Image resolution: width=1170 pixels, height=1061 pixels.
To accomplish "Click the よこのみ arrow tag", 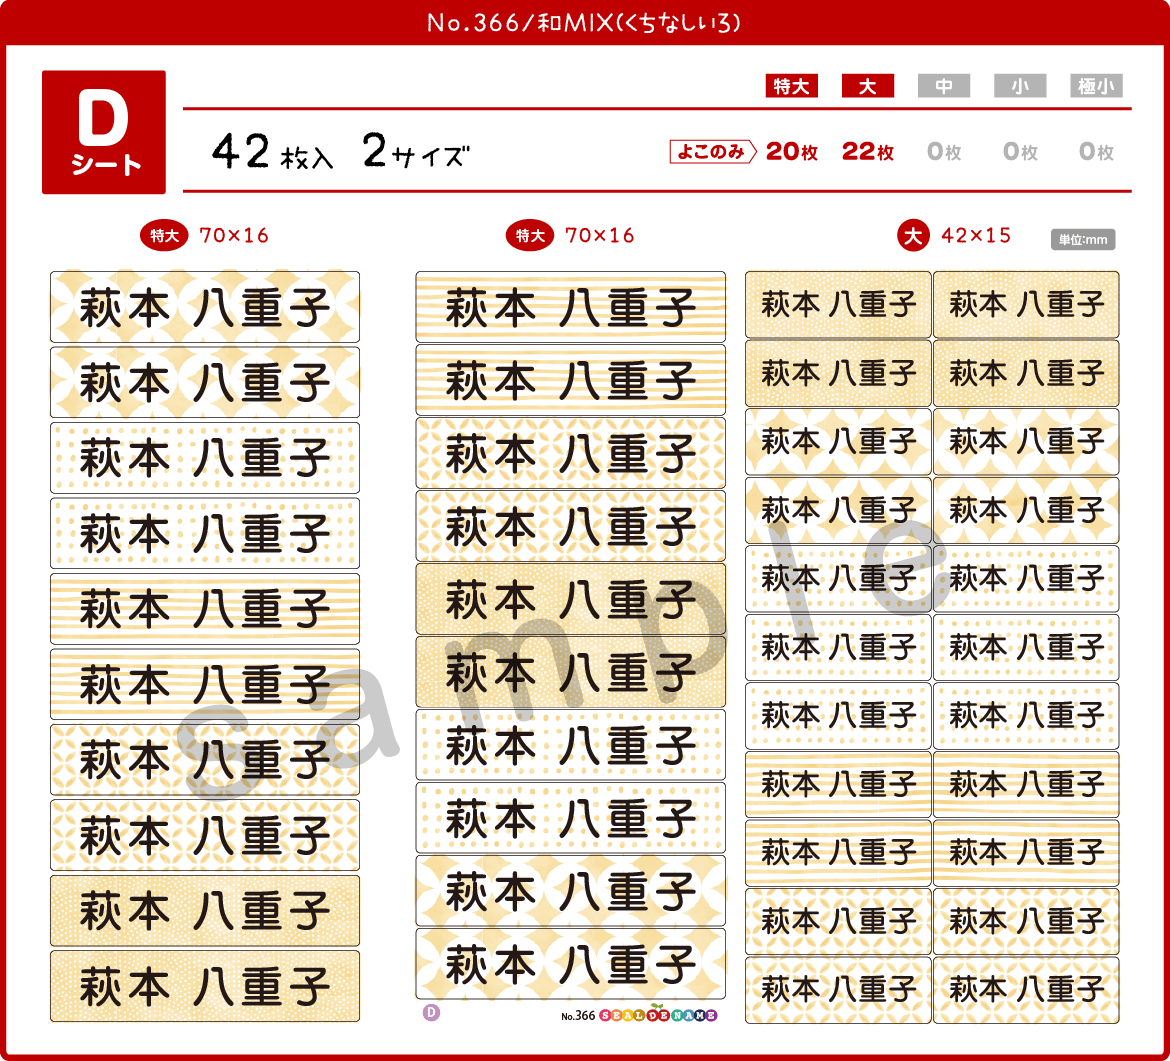I will [713, 151].
